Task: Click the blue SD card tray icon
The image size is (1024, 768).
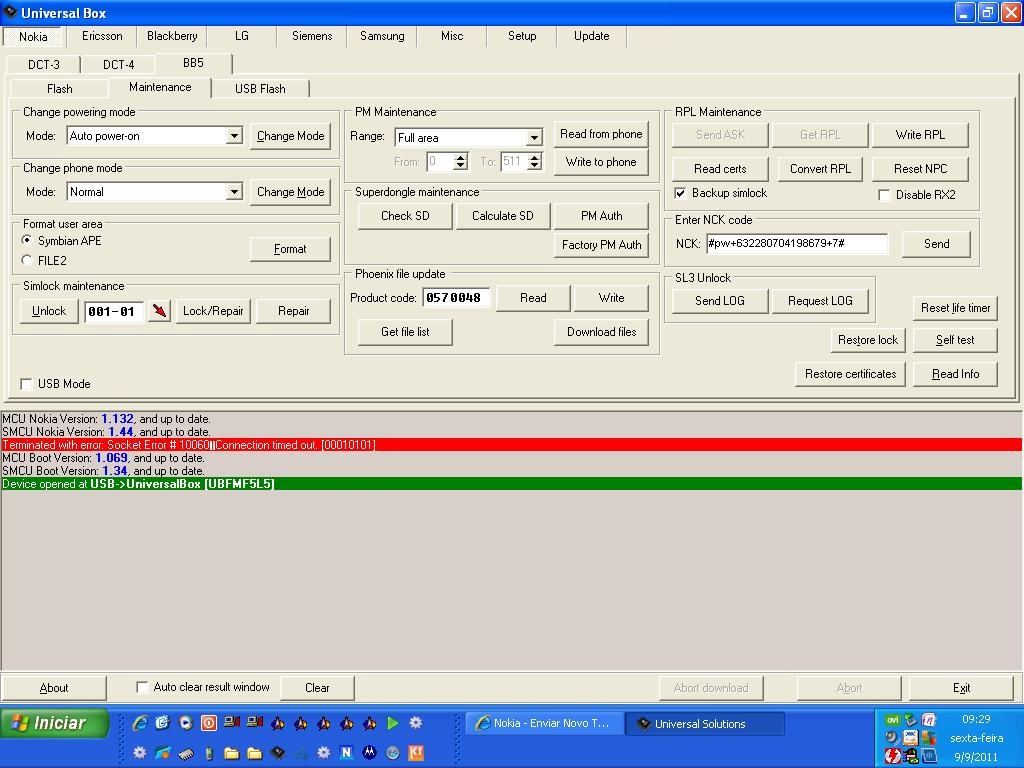Action: 928,756
